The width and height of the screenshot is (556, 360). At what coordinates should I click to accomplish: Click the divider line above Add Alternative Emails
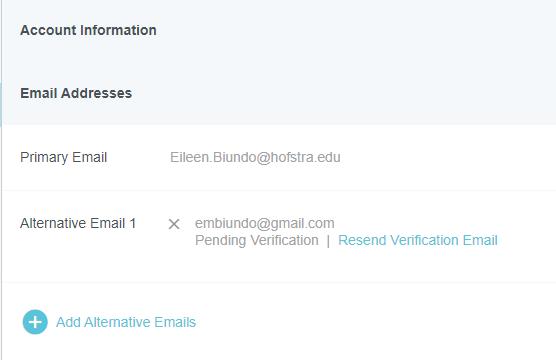279,282
